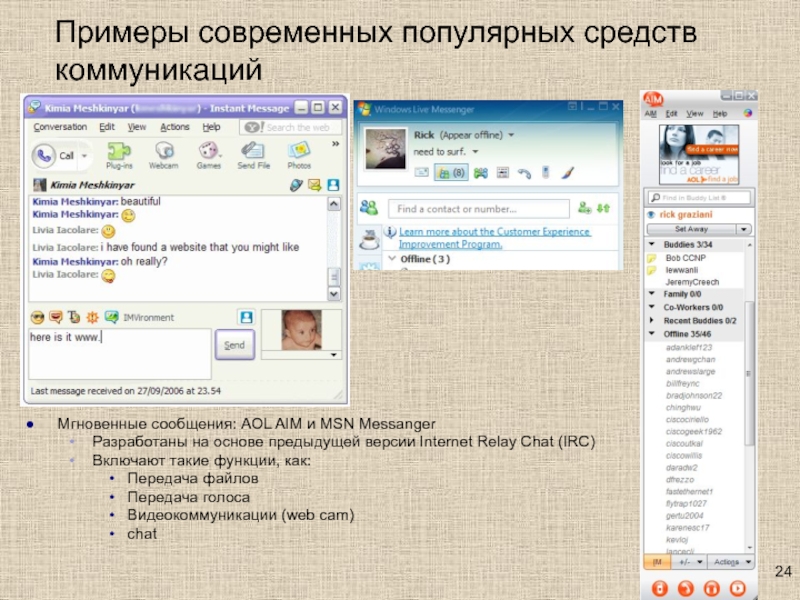Select buddy JeremyCreech

pos(692,282)
